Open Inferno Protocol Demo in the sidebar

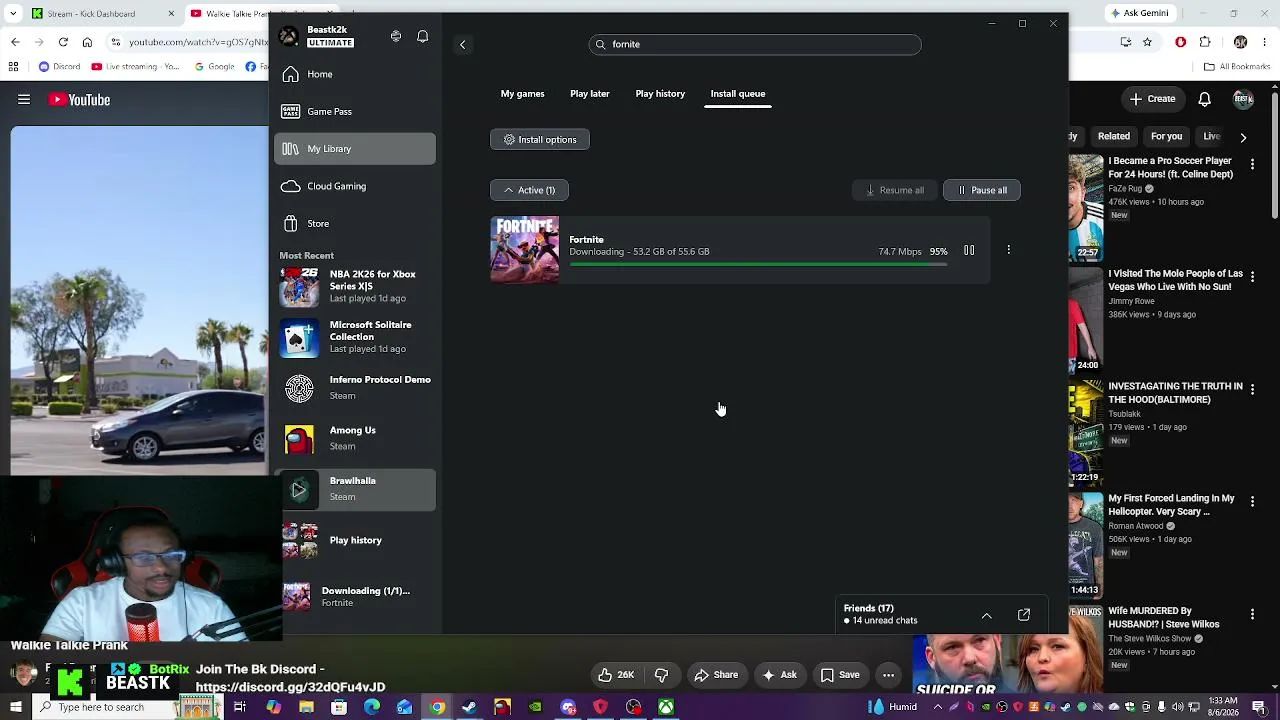(x=357, y=388)
